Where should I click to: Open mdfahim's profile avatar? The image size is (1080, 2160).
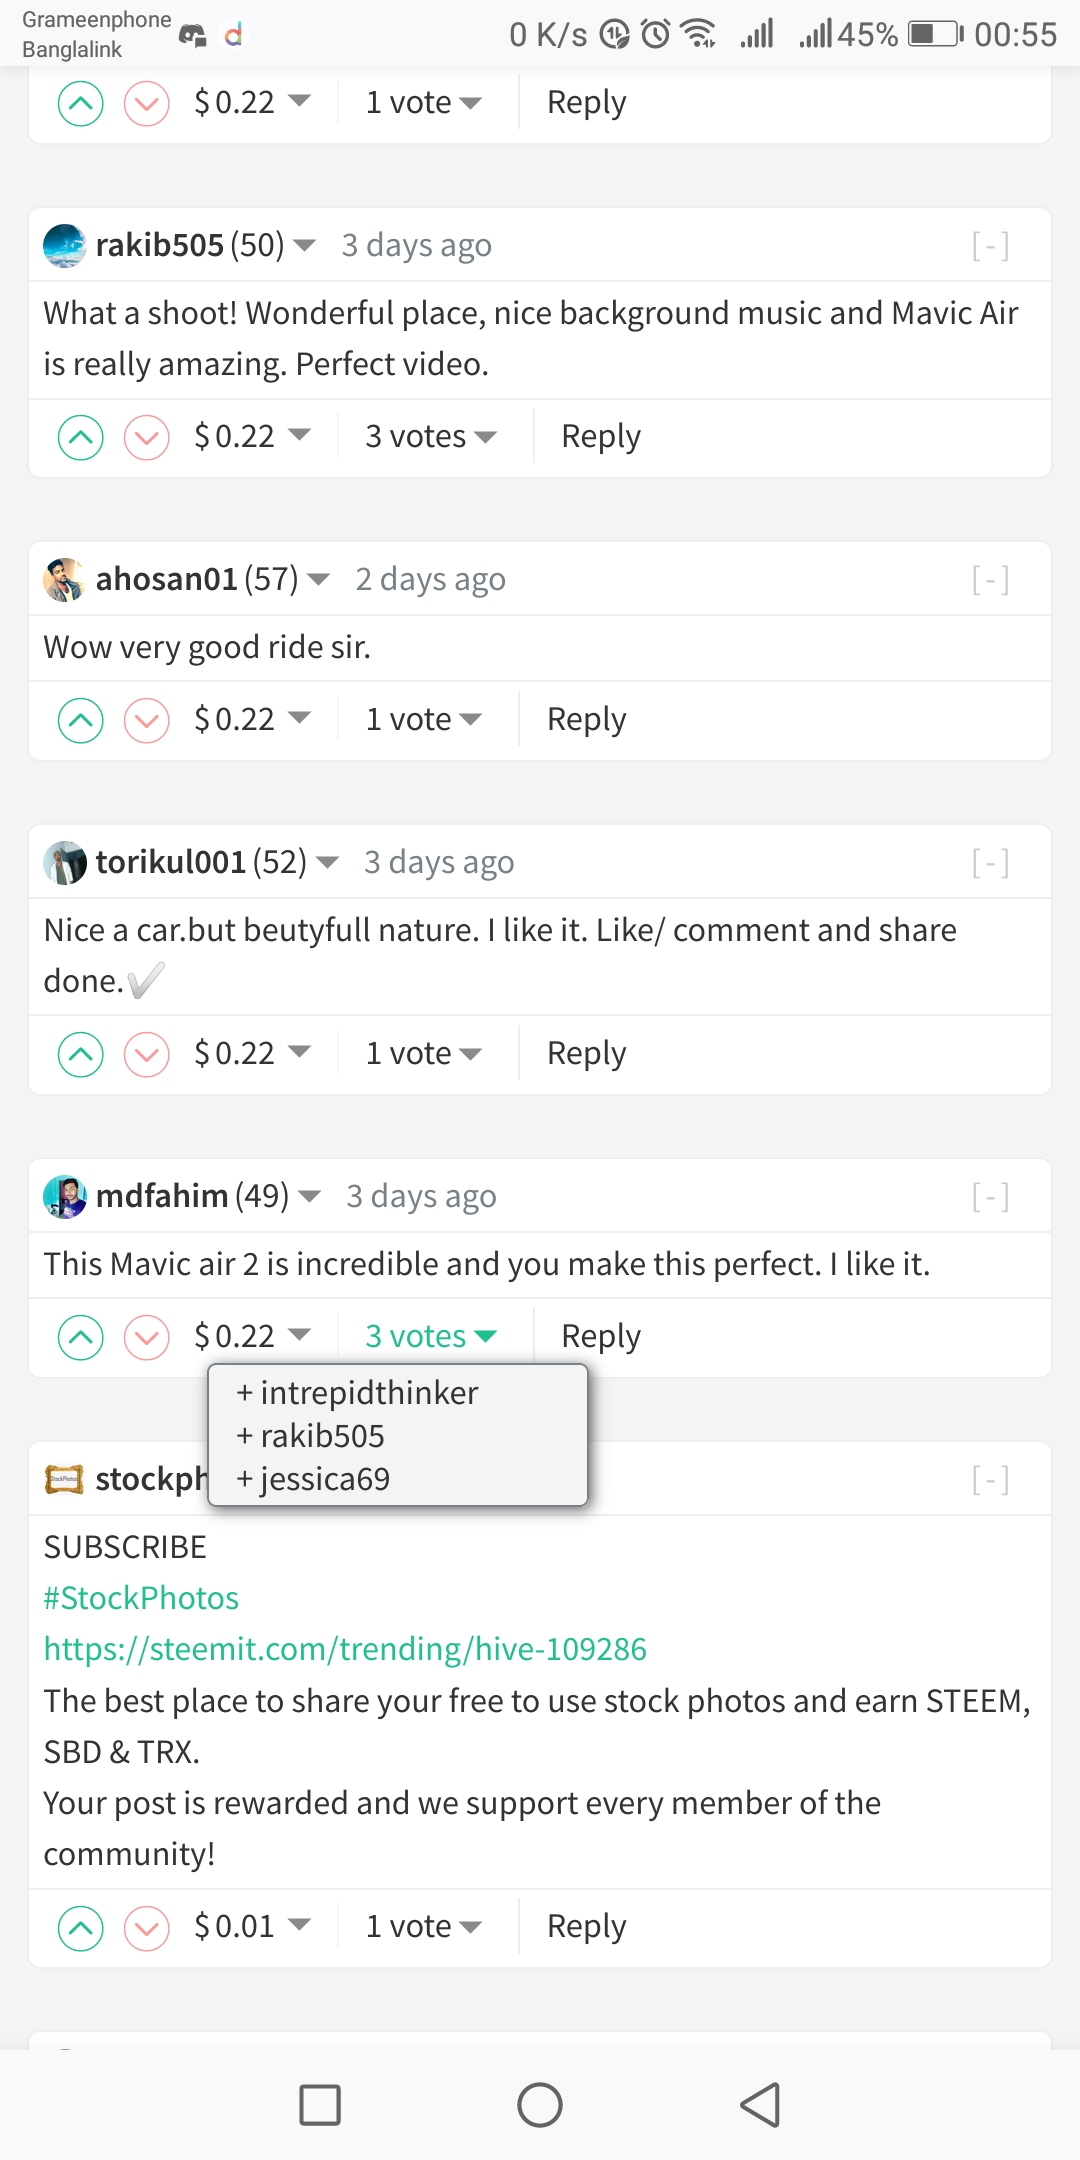(x=65, y=1196)
